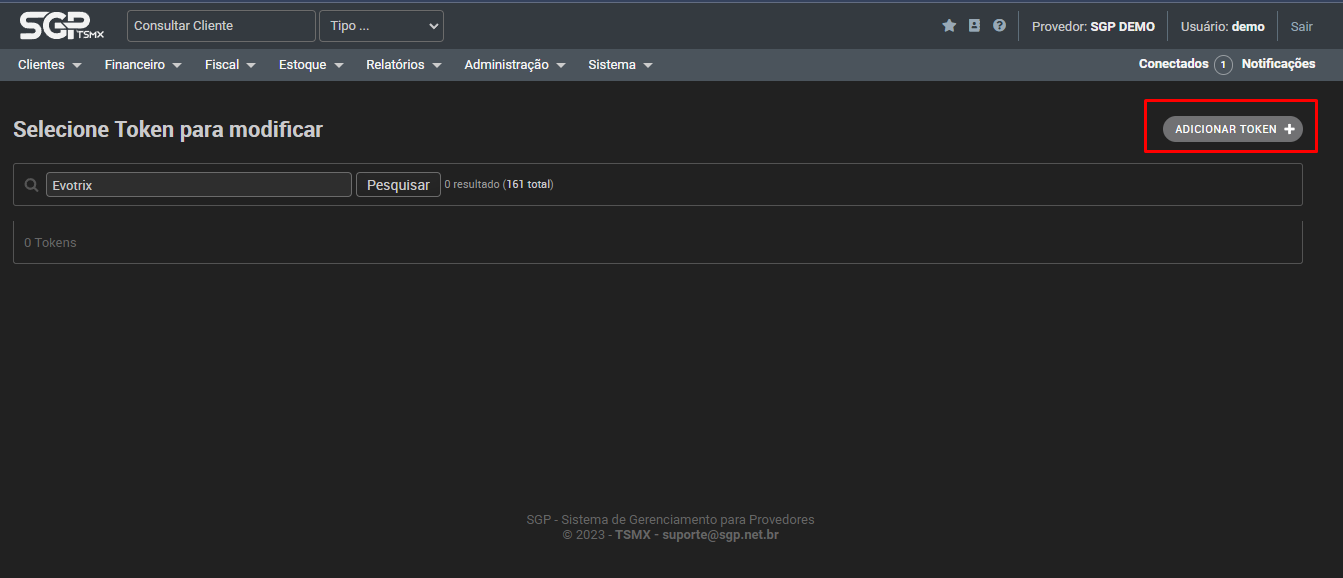Click the connected users count badge

click(x=1223, y=65)
